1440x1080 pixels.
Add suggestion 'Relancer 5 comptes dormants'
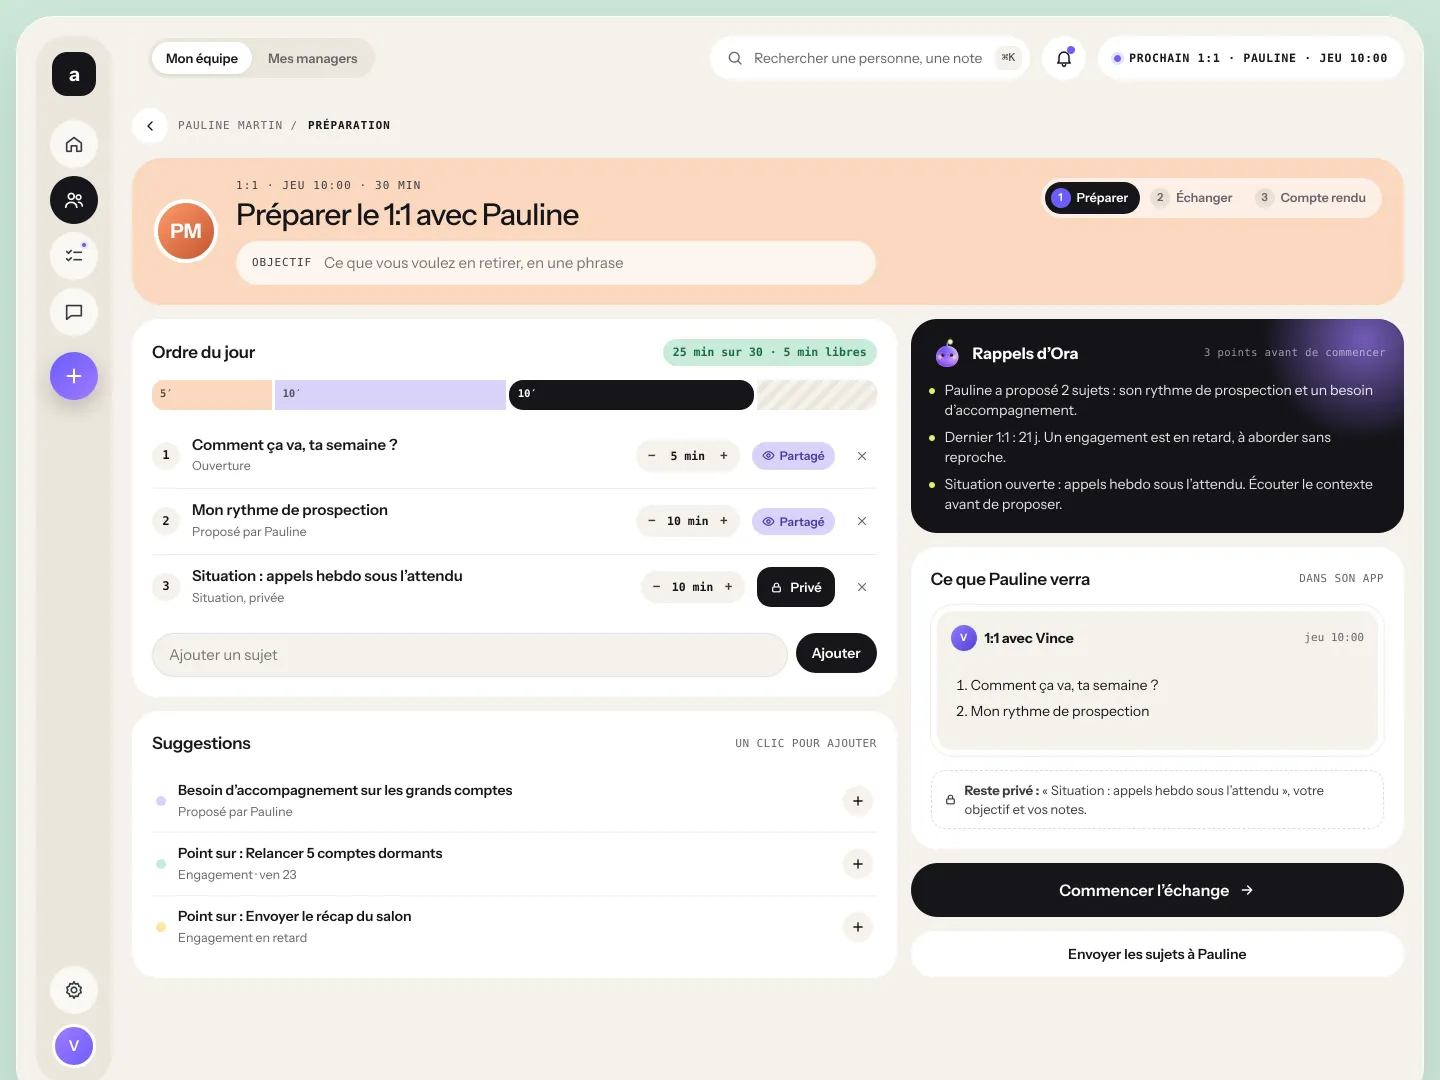pos(858,864)
